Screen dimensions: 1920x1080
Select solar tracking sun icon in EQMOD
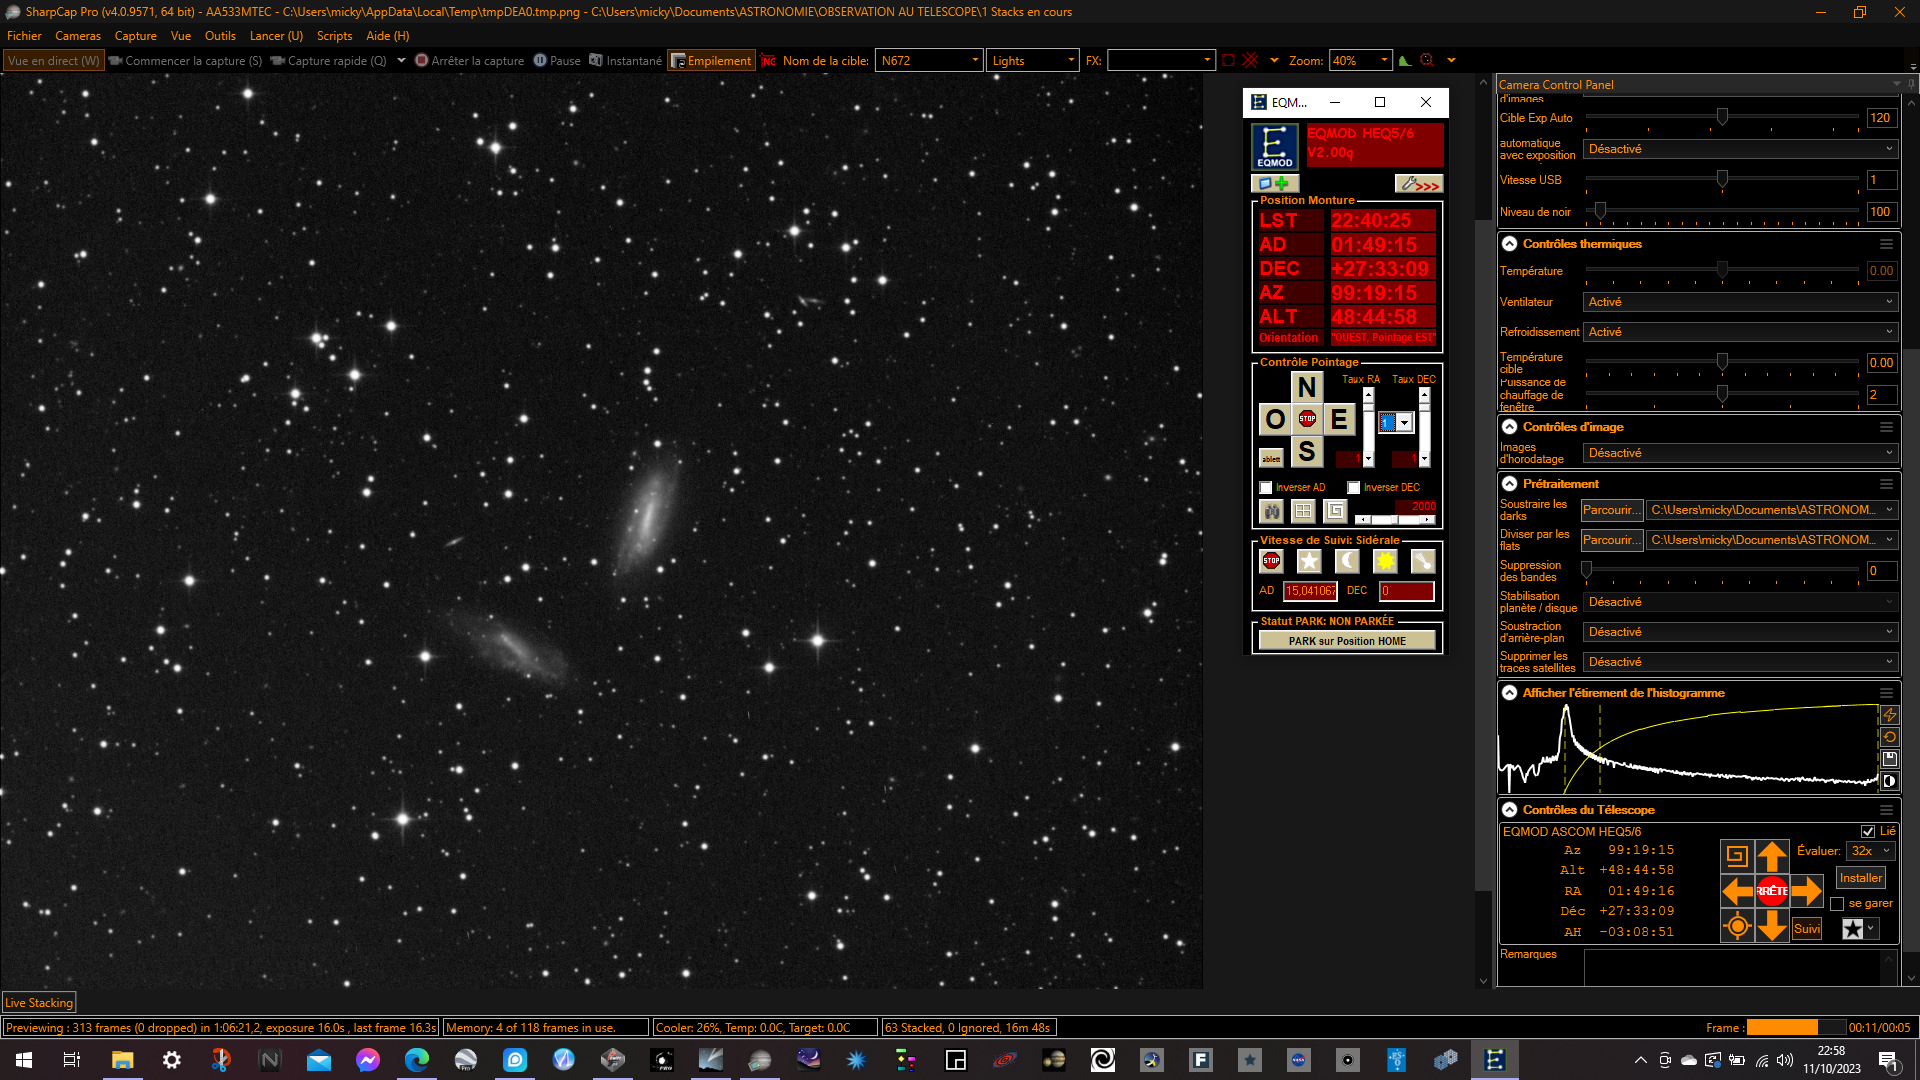1385,561
